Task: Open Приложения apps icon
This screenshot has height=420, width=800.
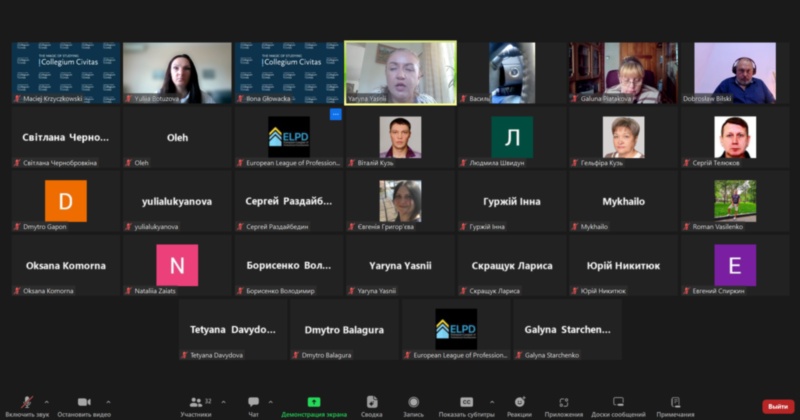Action: 564,402
